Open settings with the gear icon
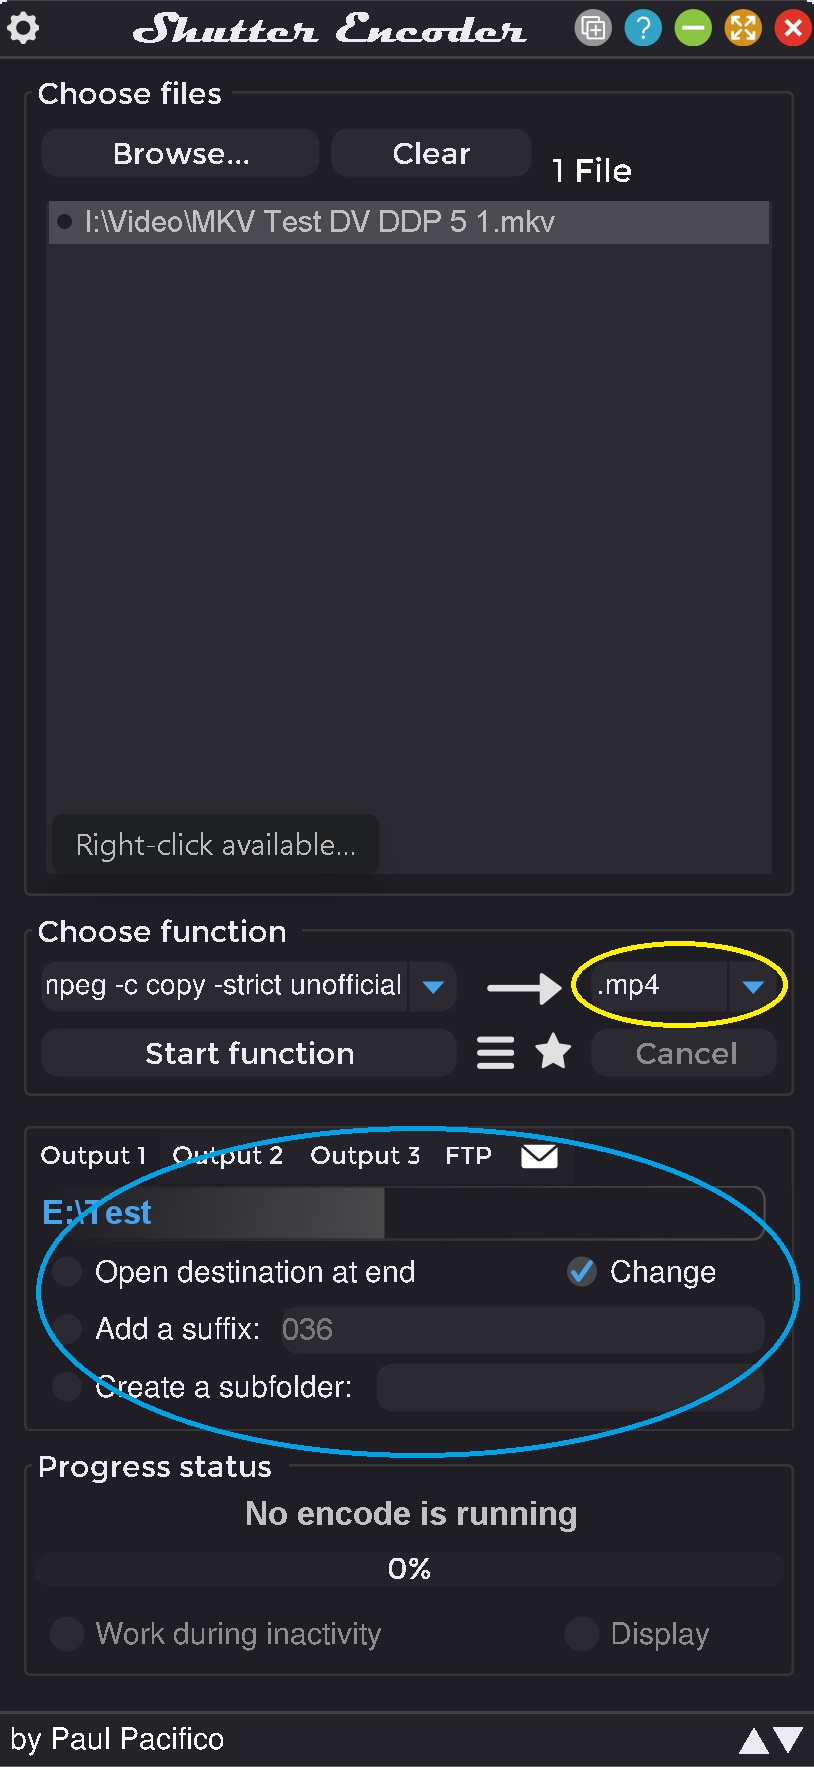The width and height of the screenshot is (814, 1767). (x=23, y=28)
